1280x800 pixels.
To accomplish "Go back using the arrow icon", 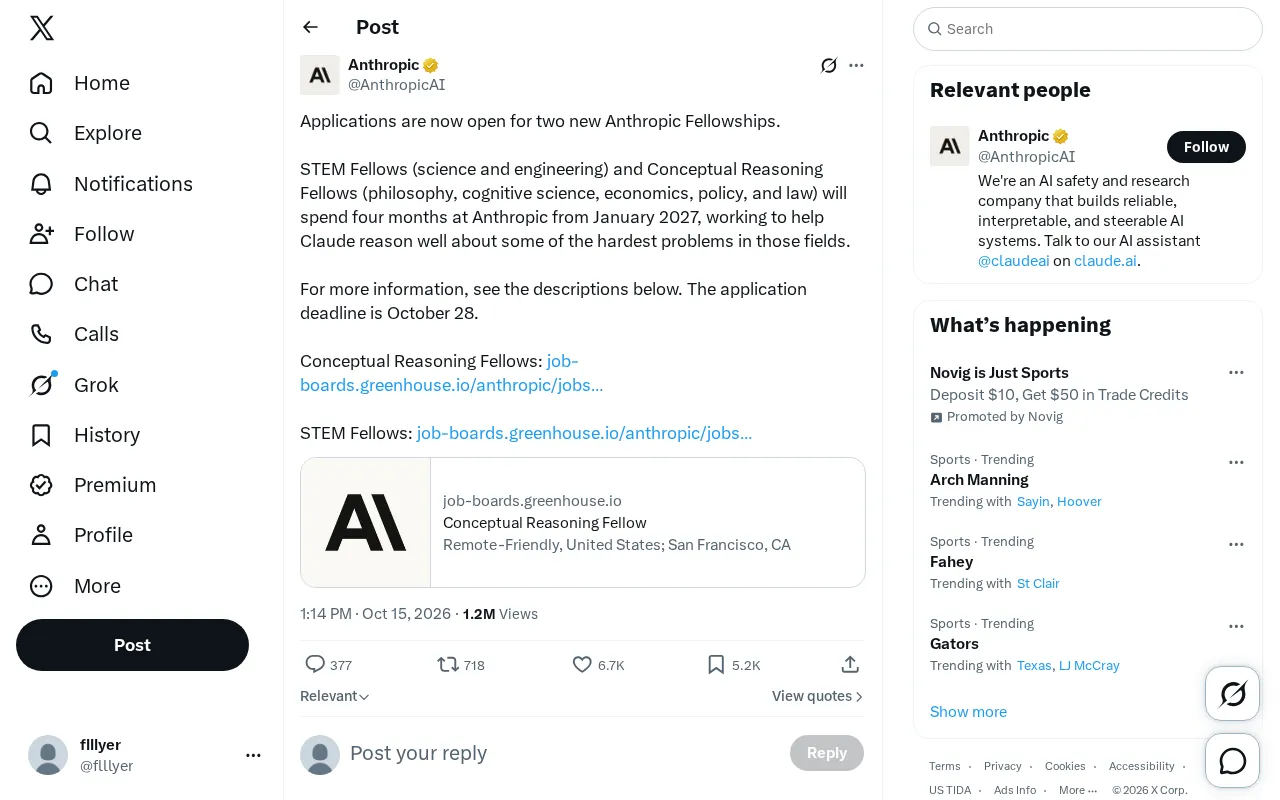I will pos(311,27).
